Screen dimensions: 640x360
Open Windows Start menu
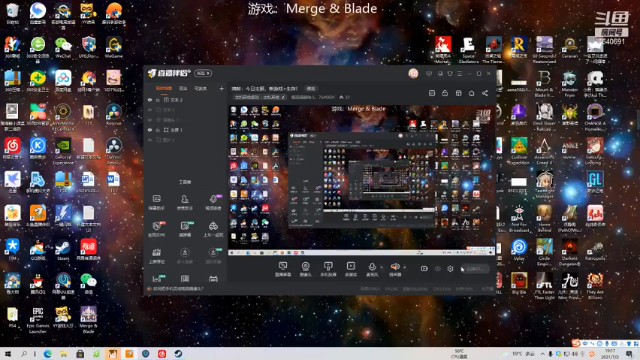[x=7, y=354]
